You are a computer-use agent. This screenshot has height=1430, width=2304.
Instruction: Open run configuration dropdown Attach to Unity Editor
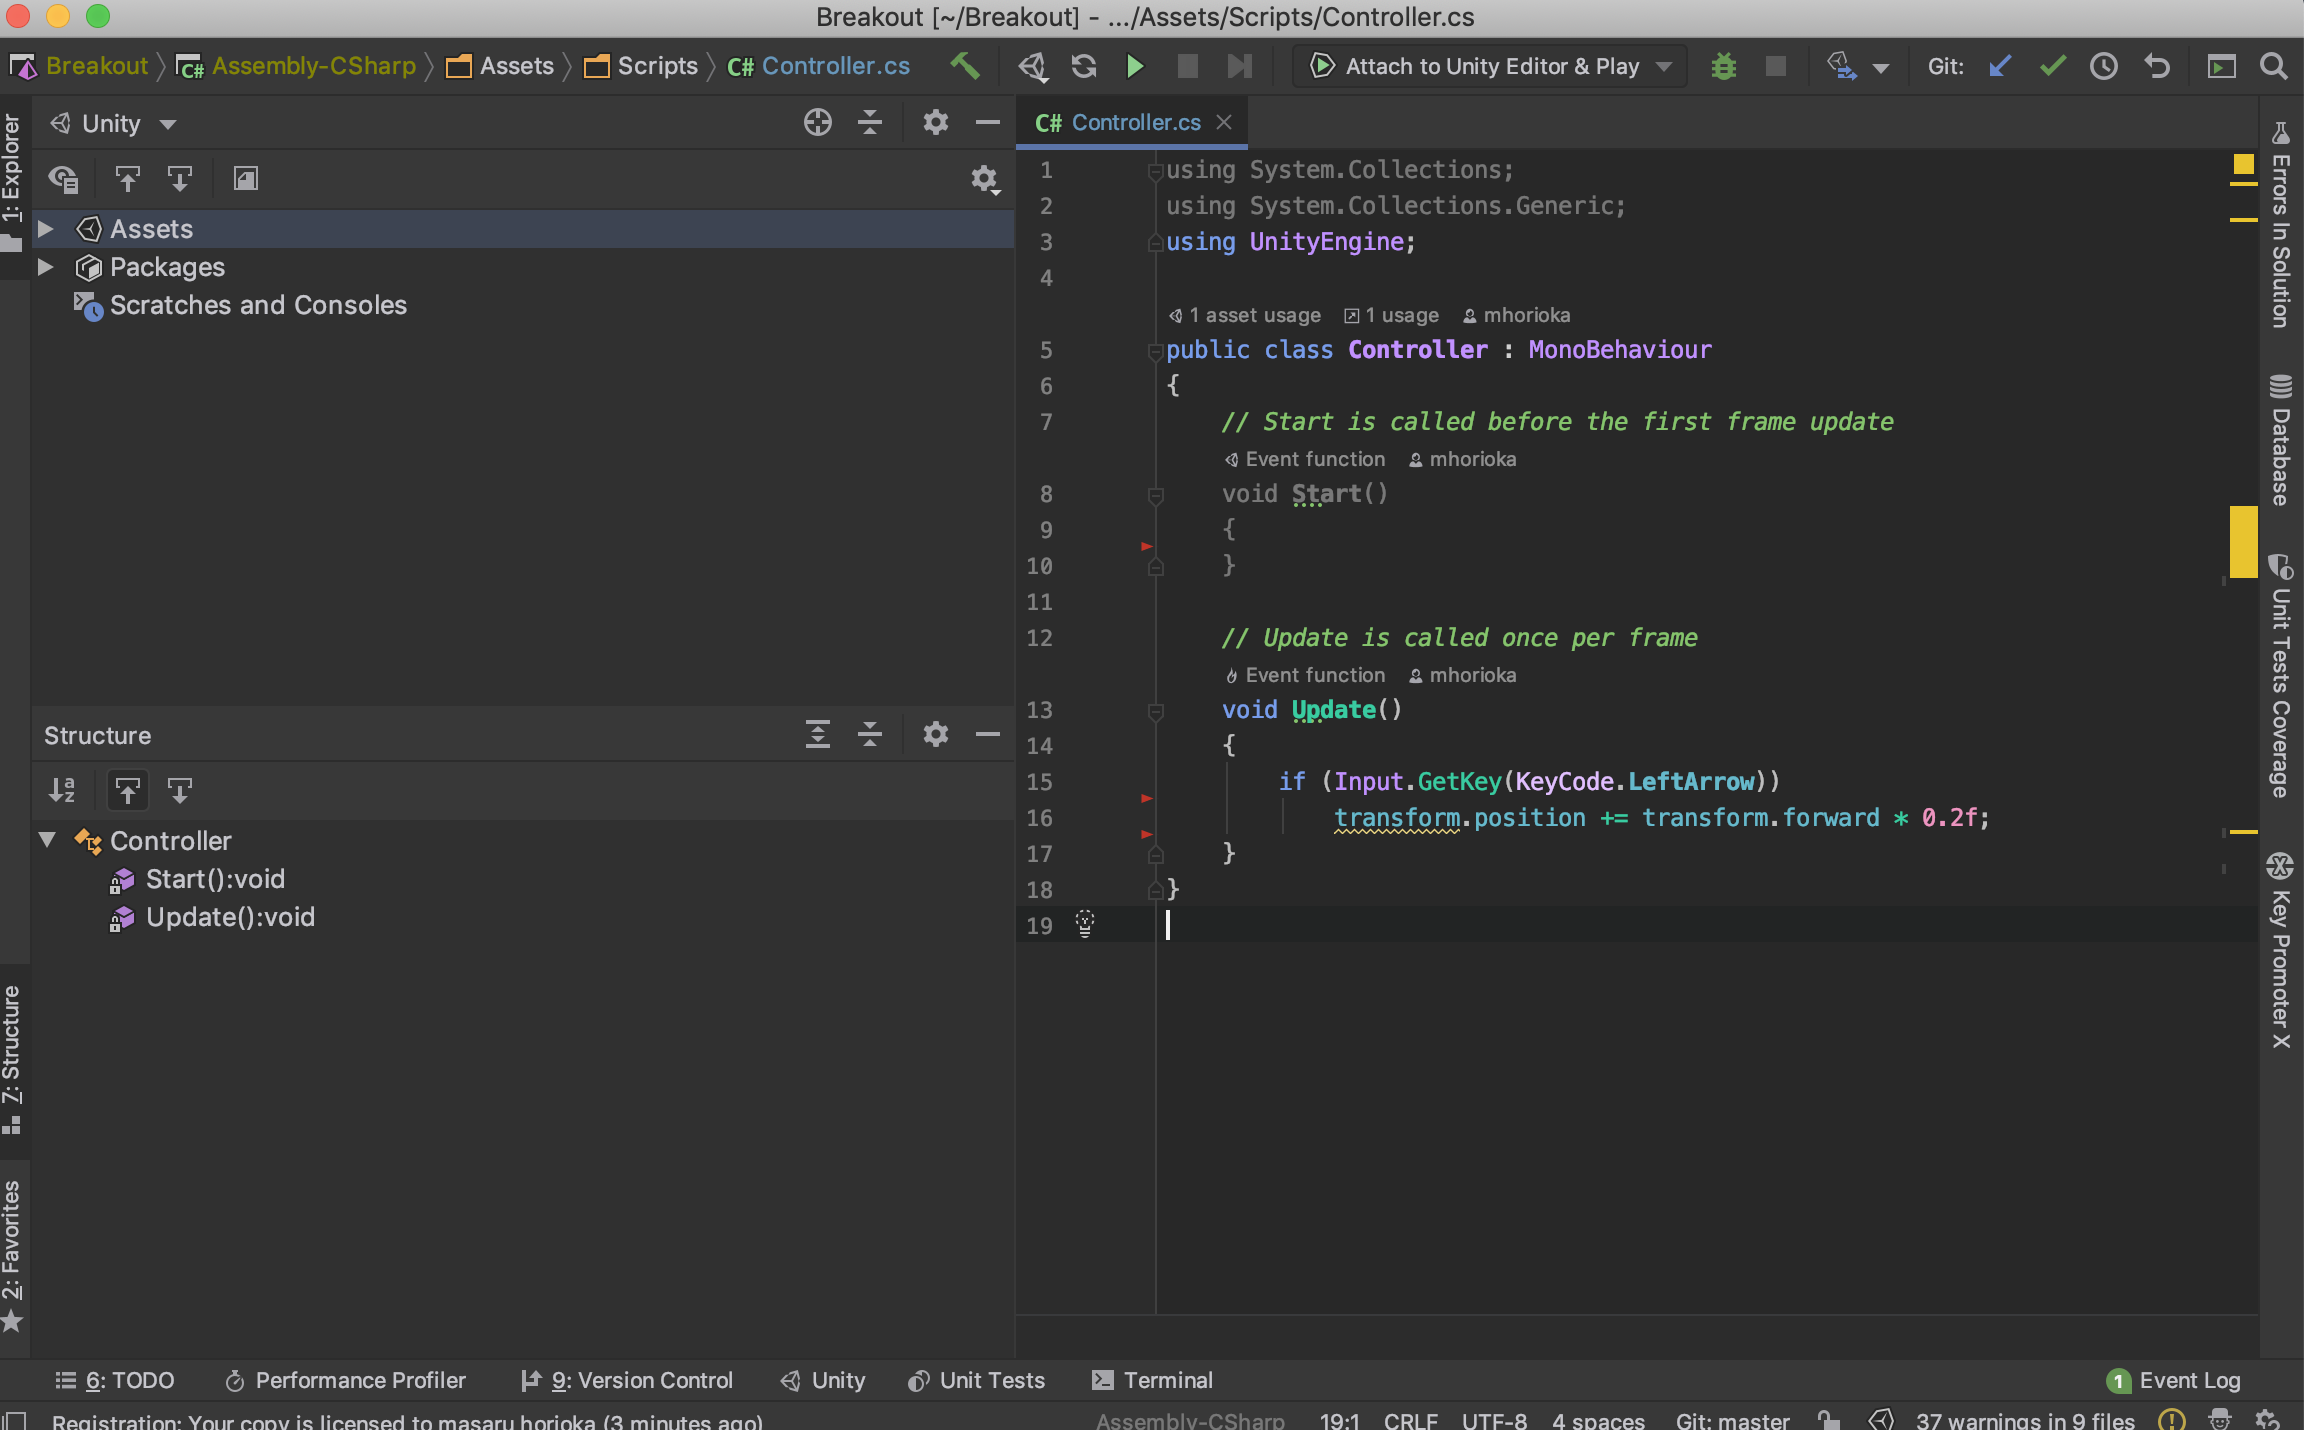click(1490, 66)
